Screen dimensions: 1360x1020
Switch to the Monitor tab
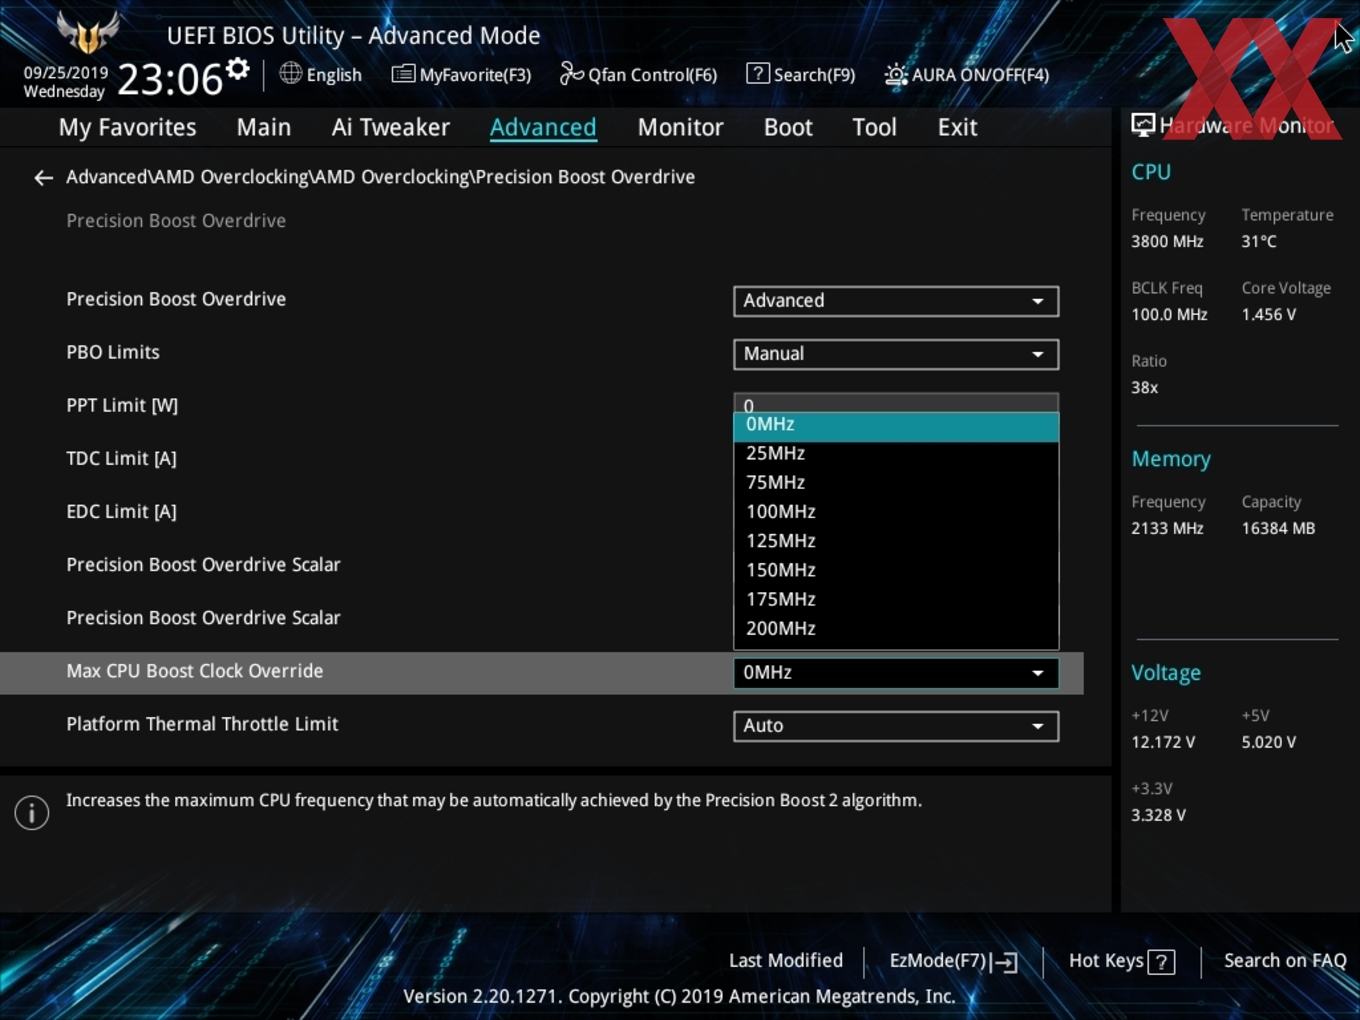click(680, 127)
